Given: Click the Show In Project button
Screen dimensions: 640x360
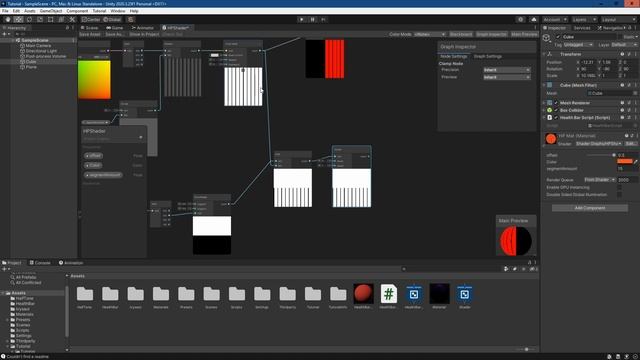Looking at the screenshot, I should [x=144, y=34].
